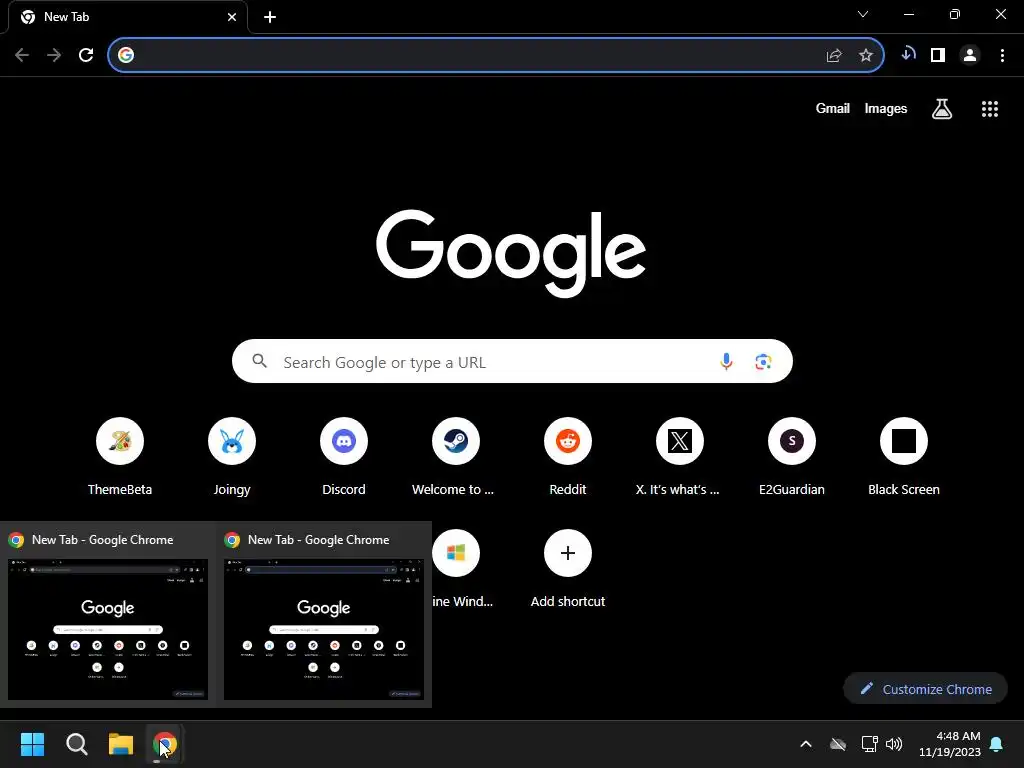
Task: Open a new tab with plus button
Action: (270, 17)
